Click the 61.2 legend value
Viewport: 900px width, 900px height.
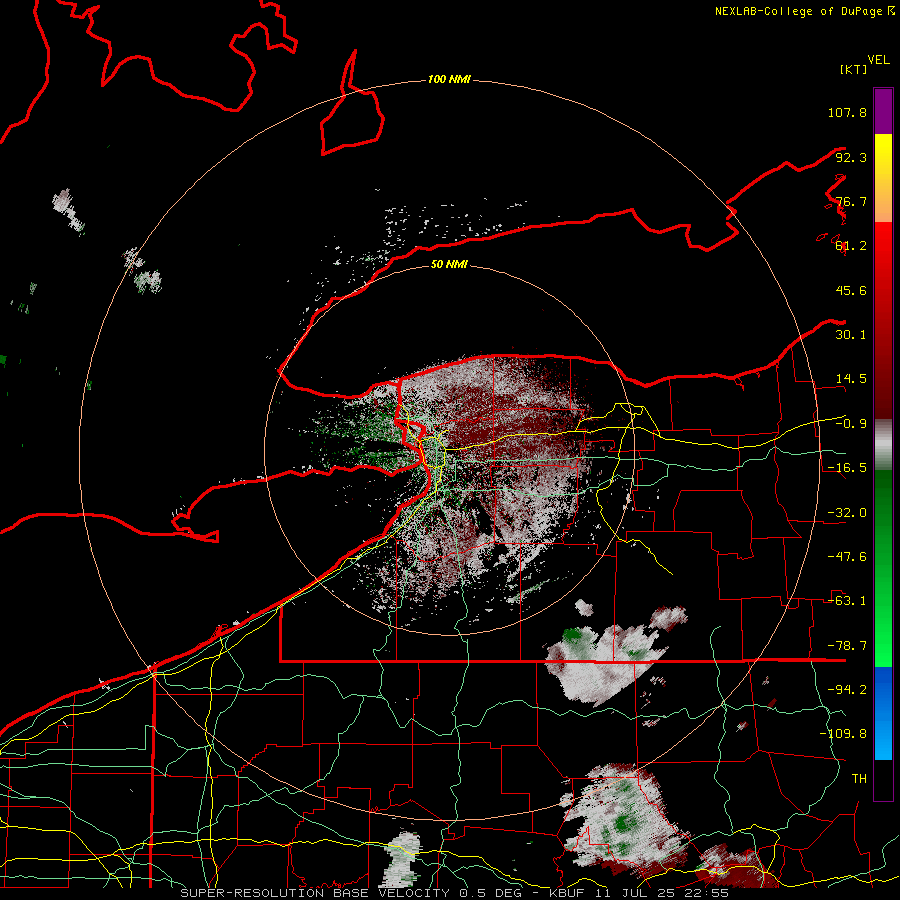pos(851,246)
